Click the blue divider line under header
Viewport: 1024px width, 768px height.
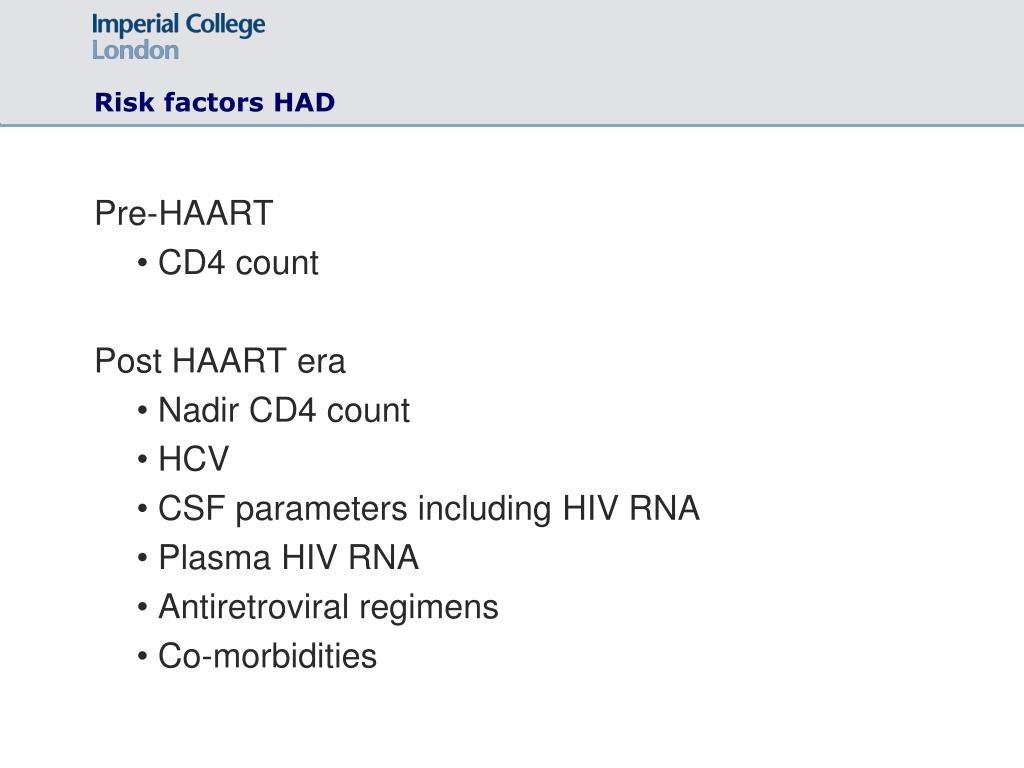click(x=512, y=125)
